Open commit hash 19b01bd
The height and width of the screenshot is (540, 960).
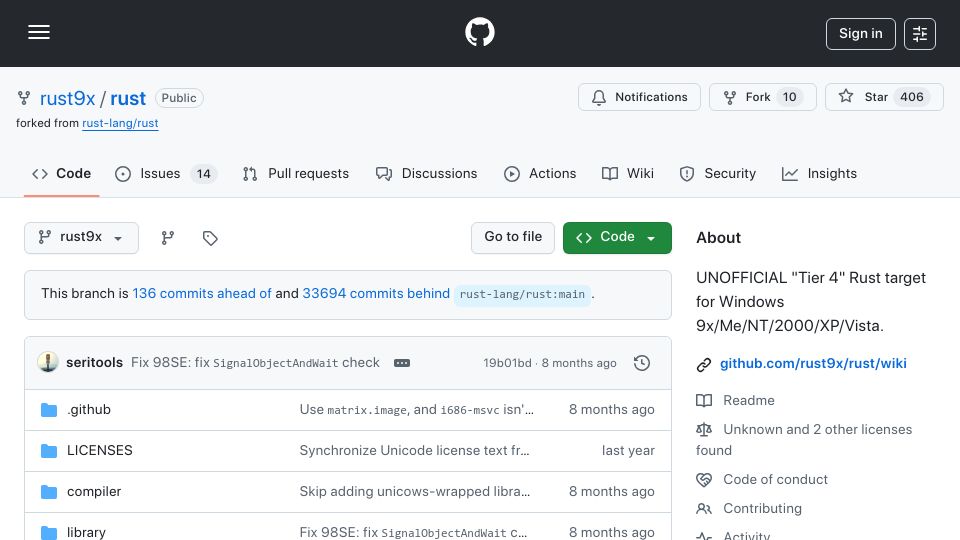coord(507,363)
